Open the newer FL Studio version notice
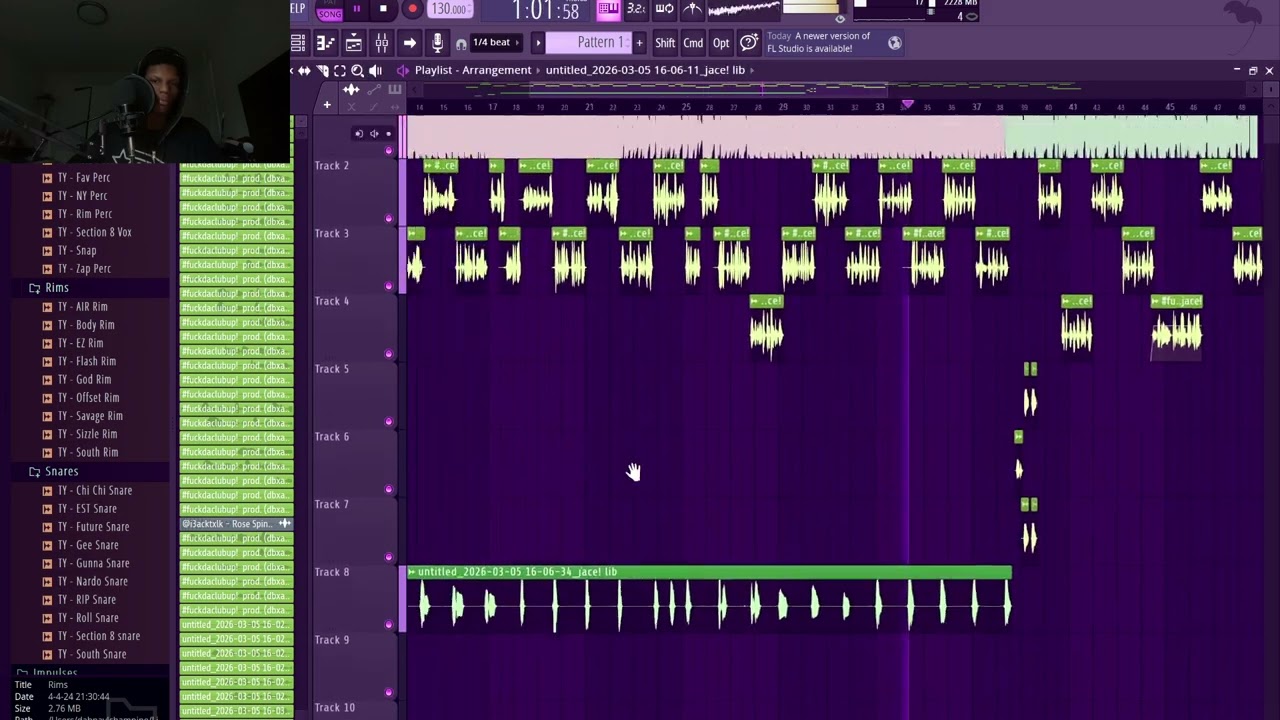 (x=819, y=43)
